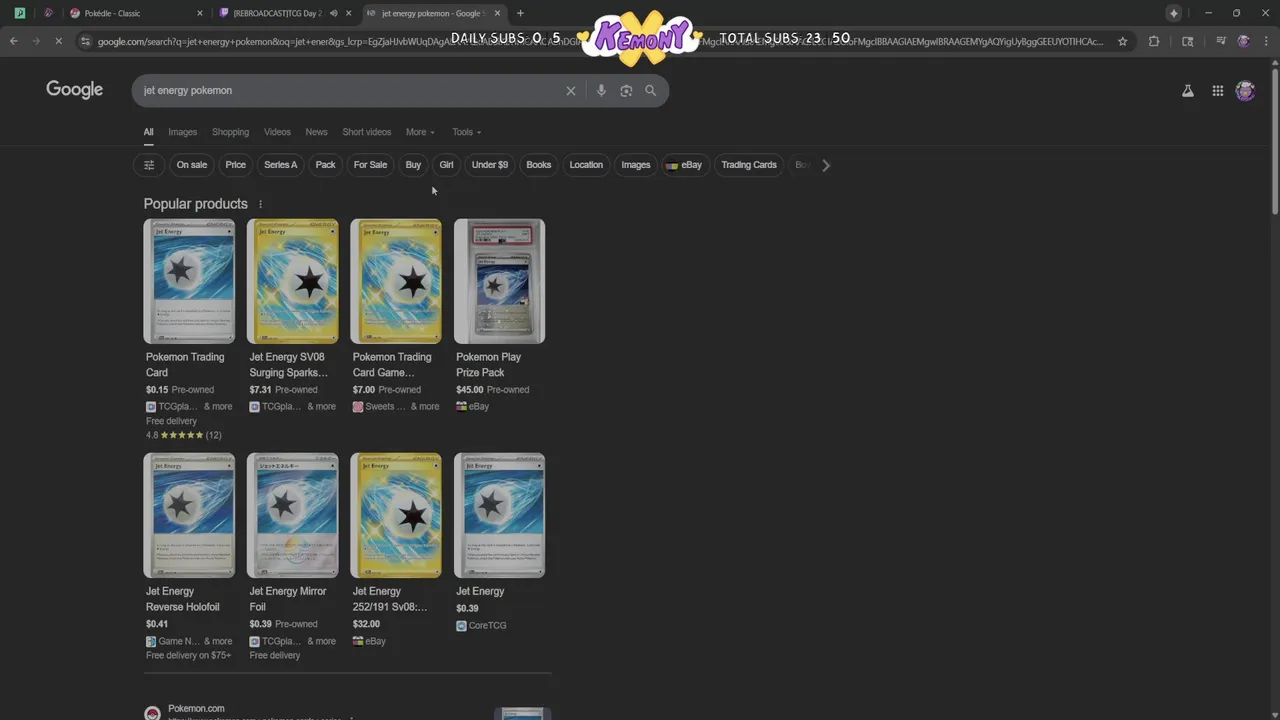Apply the Girl filter chip
This screenshot has height=720, width=1280.
pos(447,165)
